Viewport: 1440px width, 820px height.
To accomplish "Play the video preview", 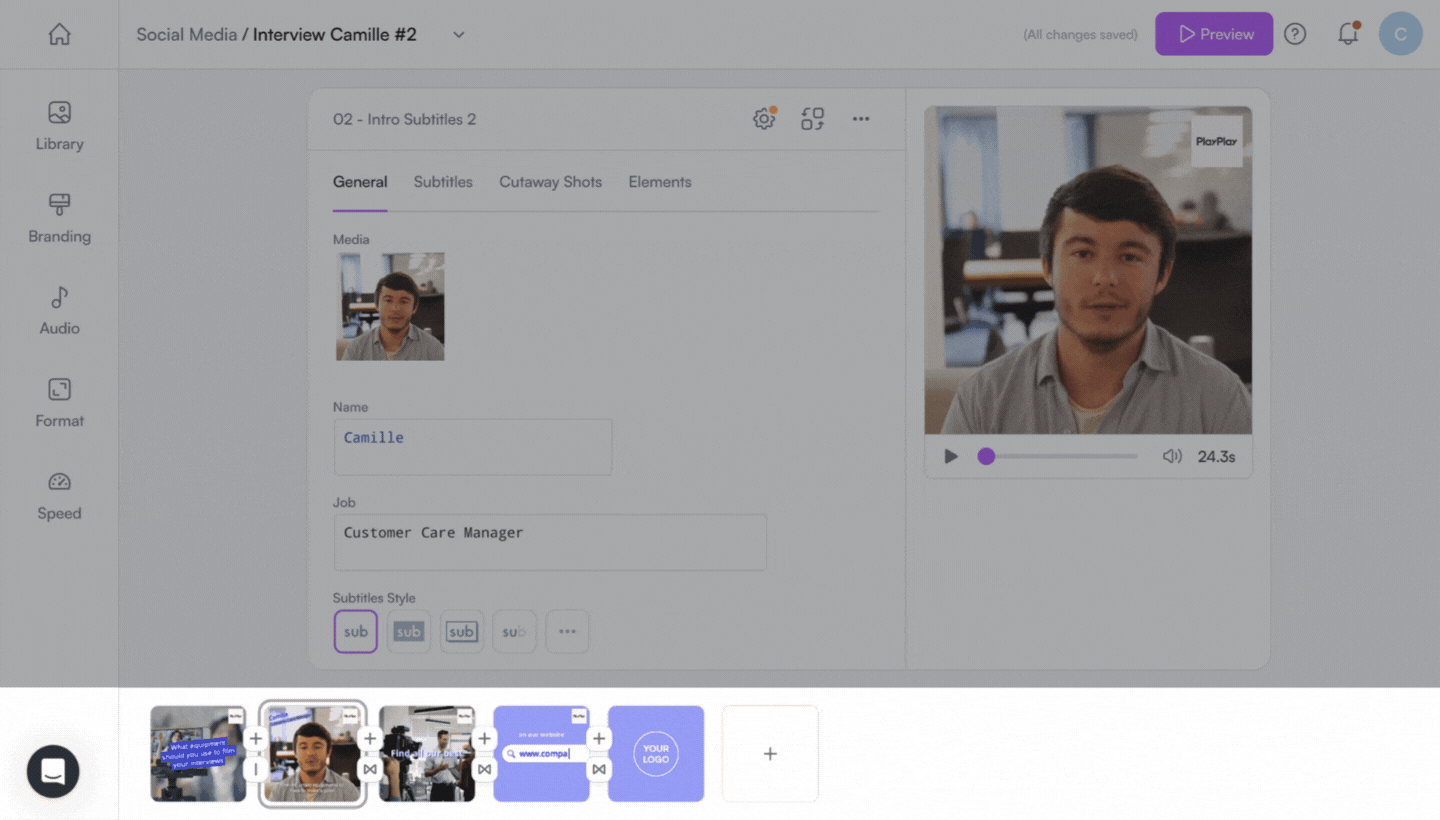I will 951,456.
